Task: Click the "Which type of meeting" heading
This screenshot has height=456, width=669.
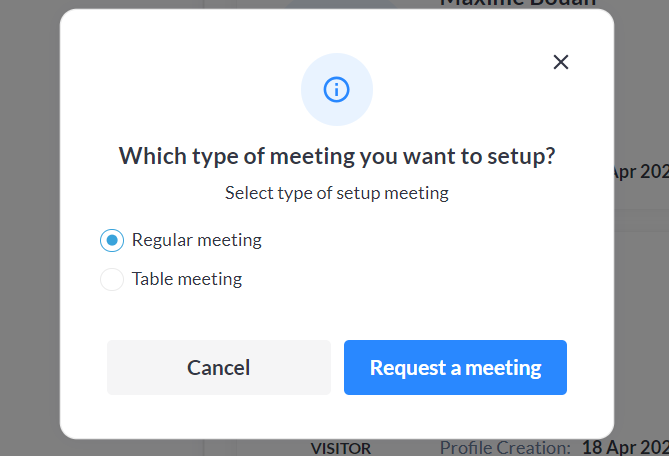Action: pyautogui.click(x=337, y=156)
